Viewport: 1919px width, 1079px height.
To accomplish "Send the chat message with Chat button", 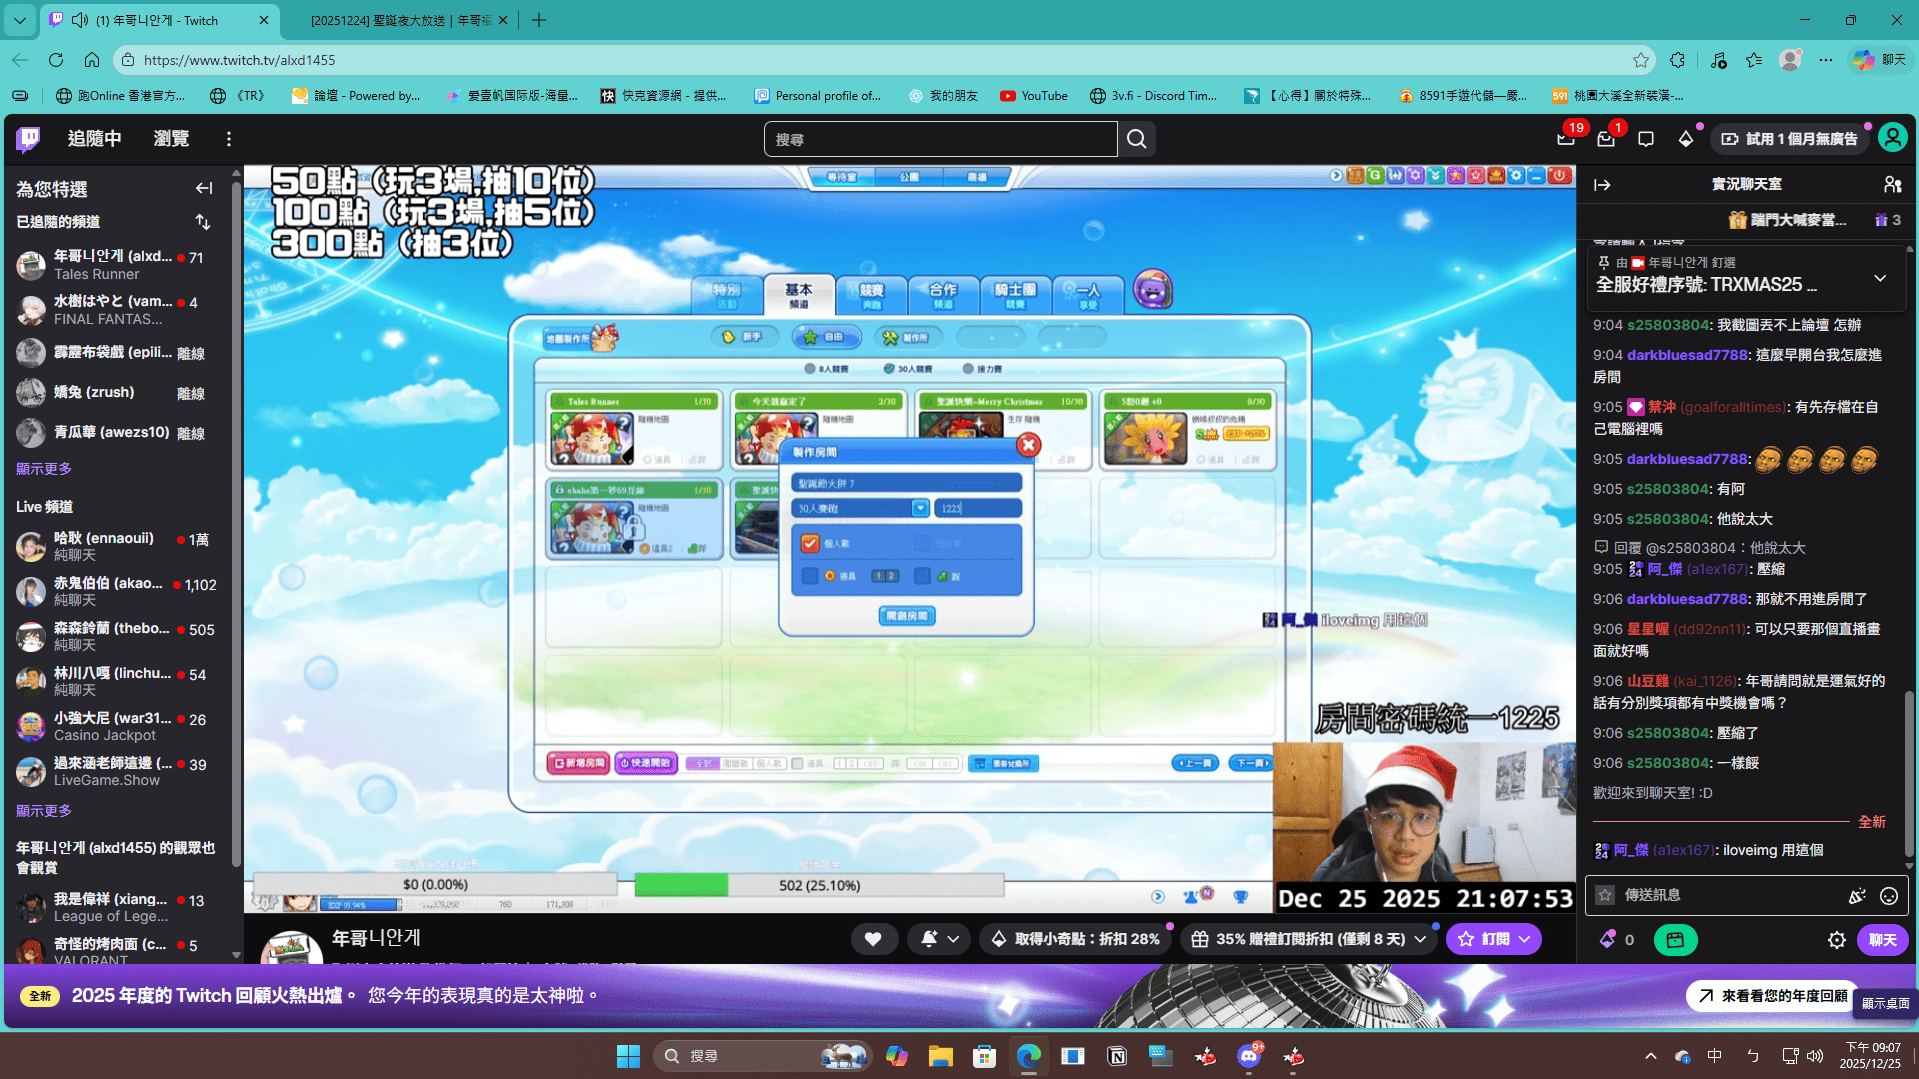I will (x=1882, y=940).
